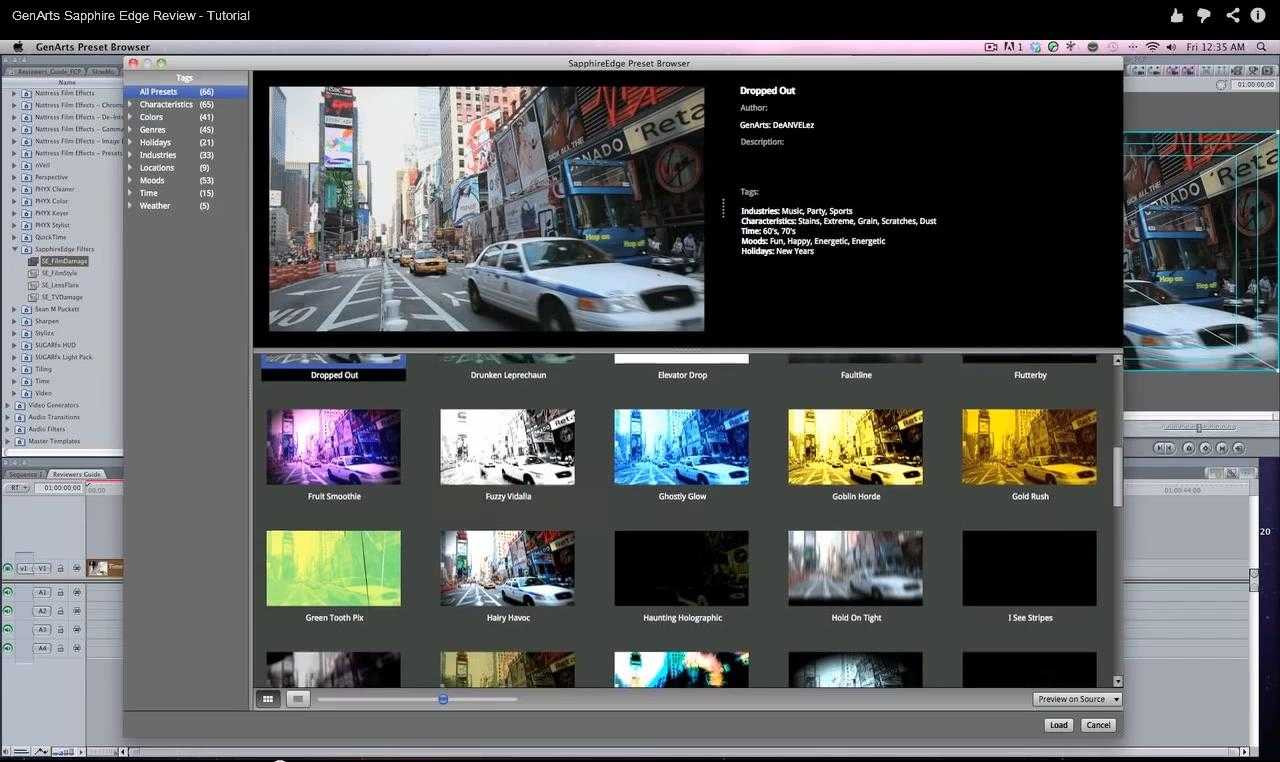Select the Ghostly Glow preset thumbnail
1280x762 pixels.
point(681,447)
